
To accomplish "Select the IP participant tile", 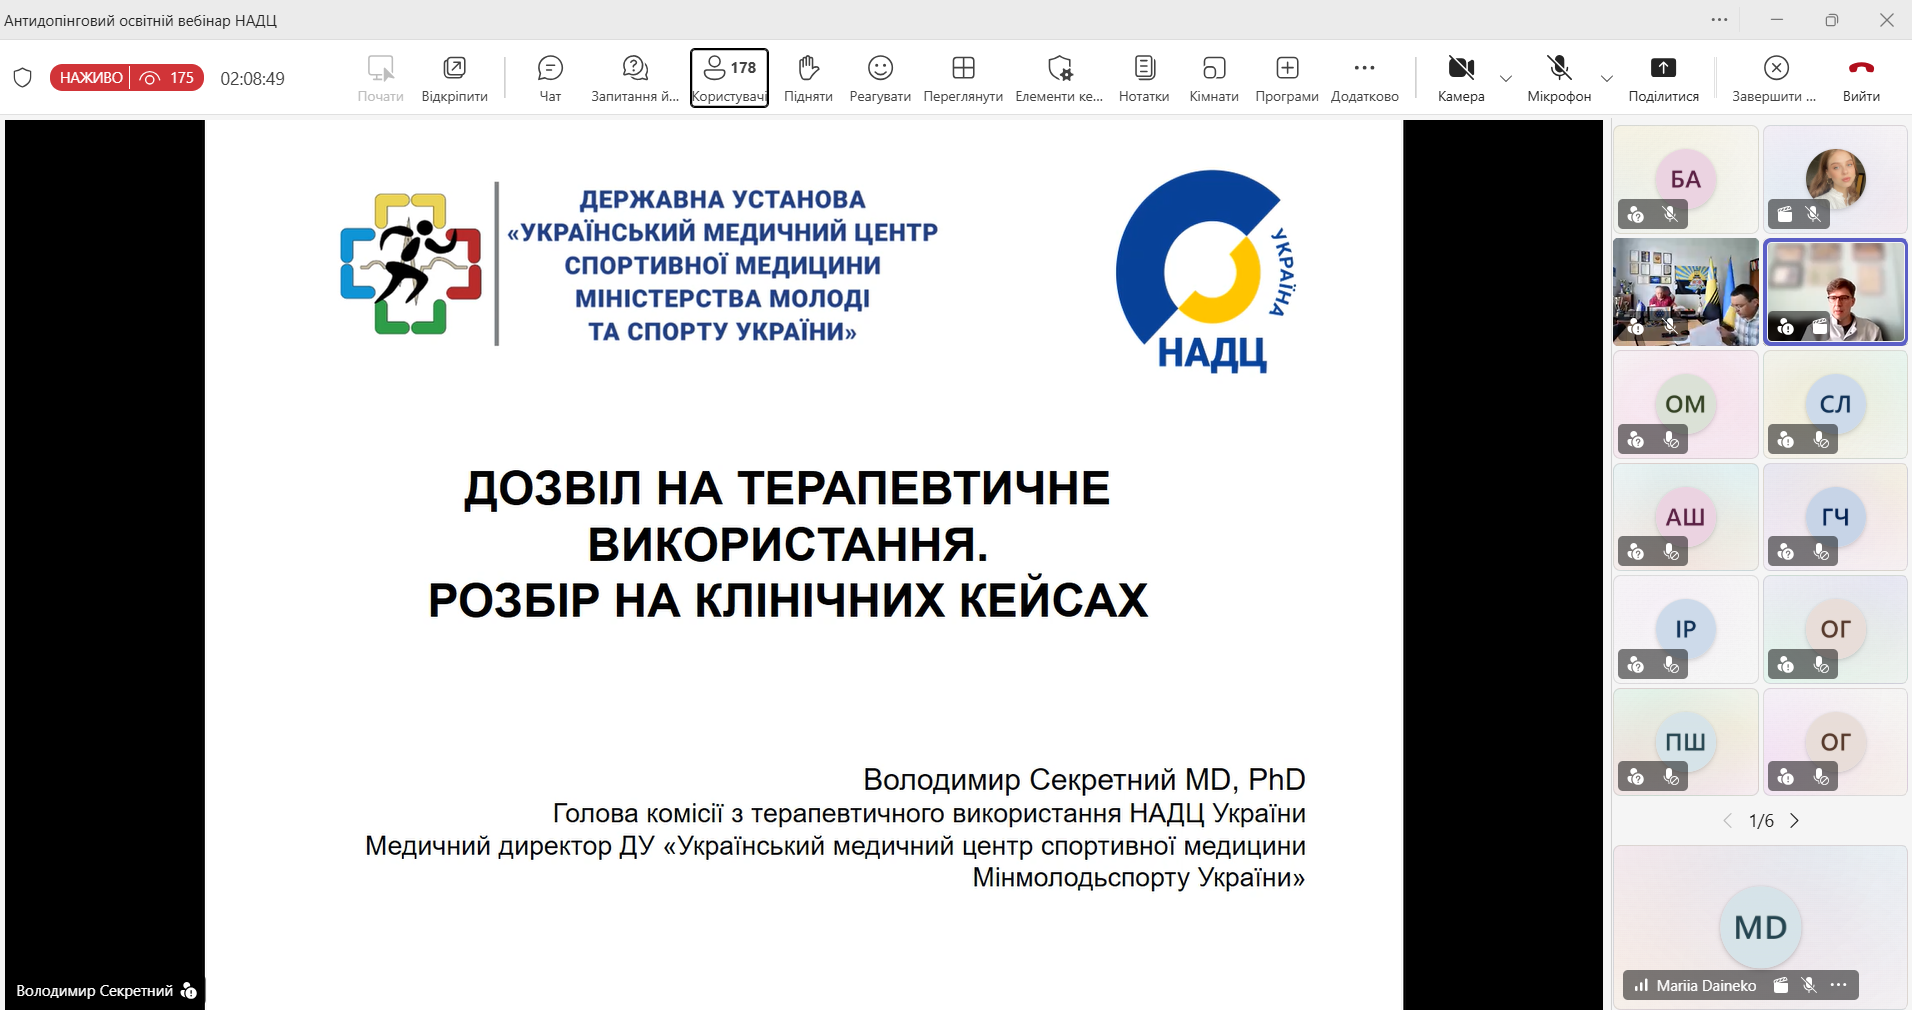I will (x=1686, y=629).
